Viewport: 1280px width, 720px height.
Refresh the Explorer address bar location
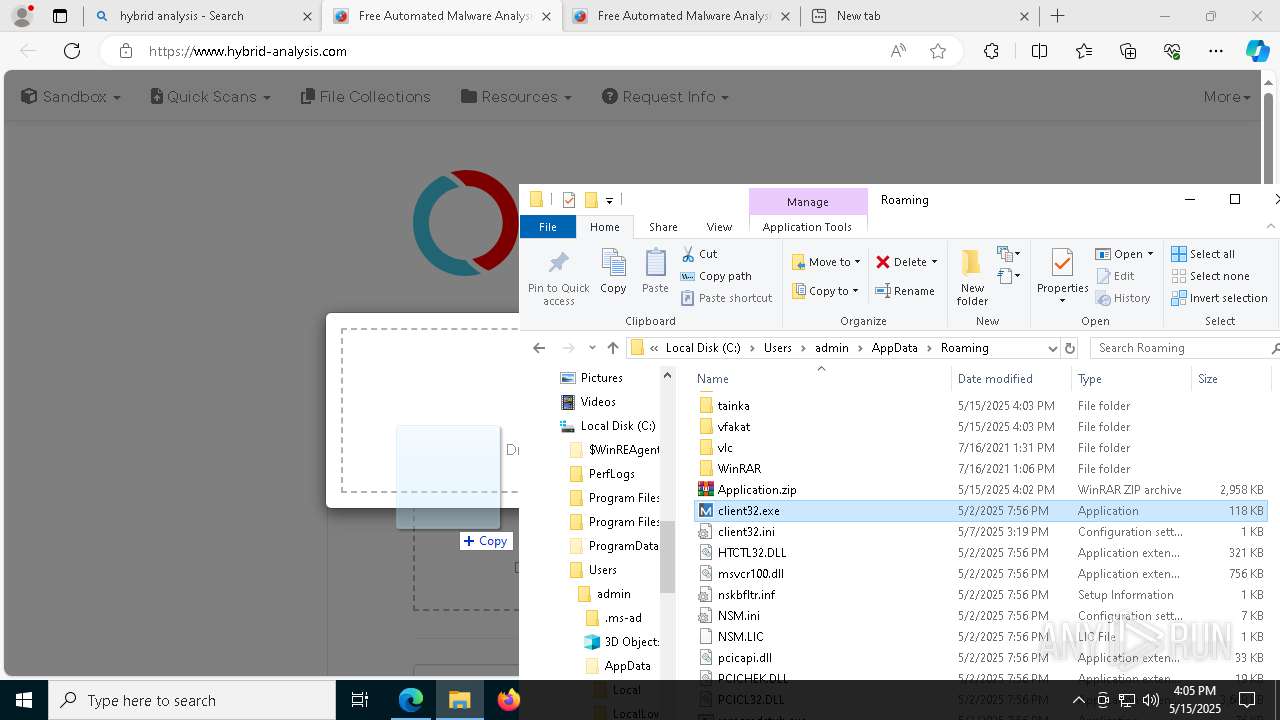click(x=1070, y=348)
